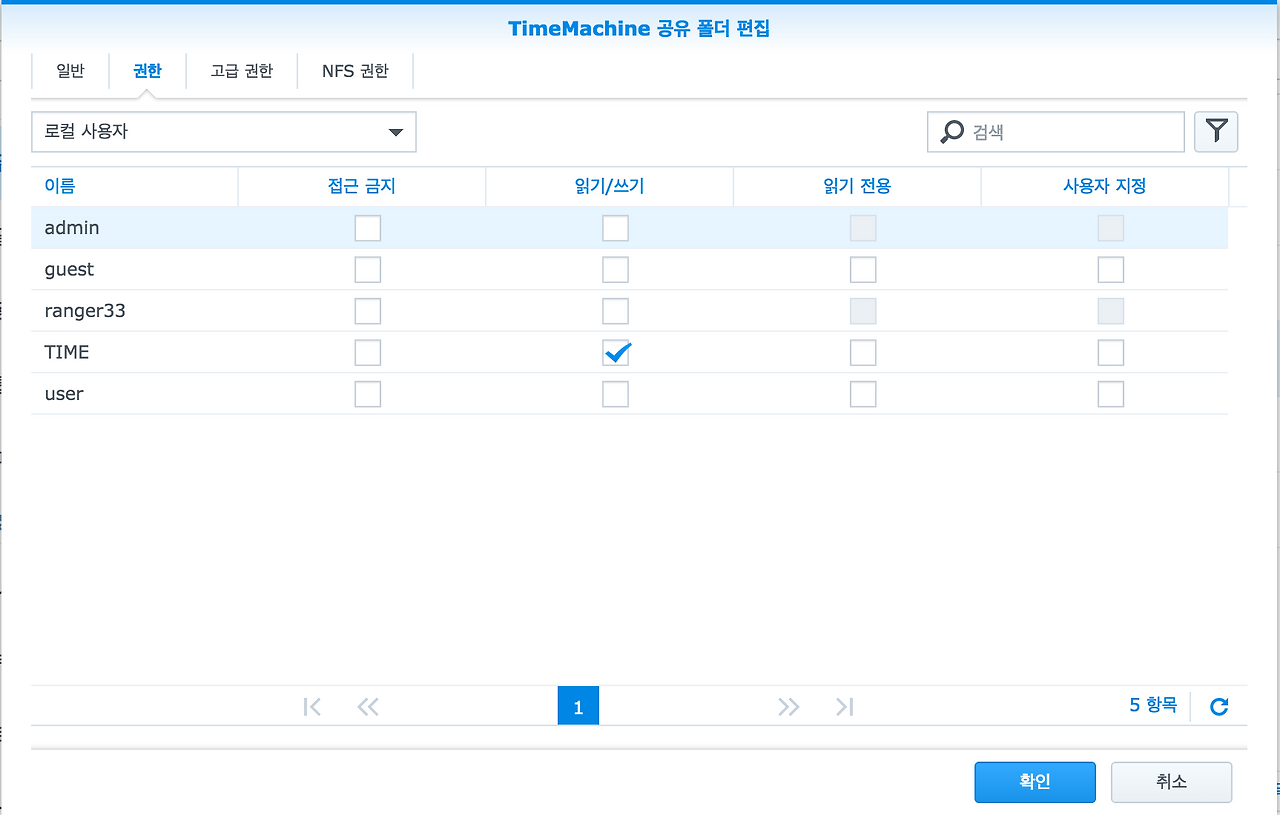Viewport: 1280px width, 815px height.
Task: Select the NFS 권한 tab
Action: [354, 70]
